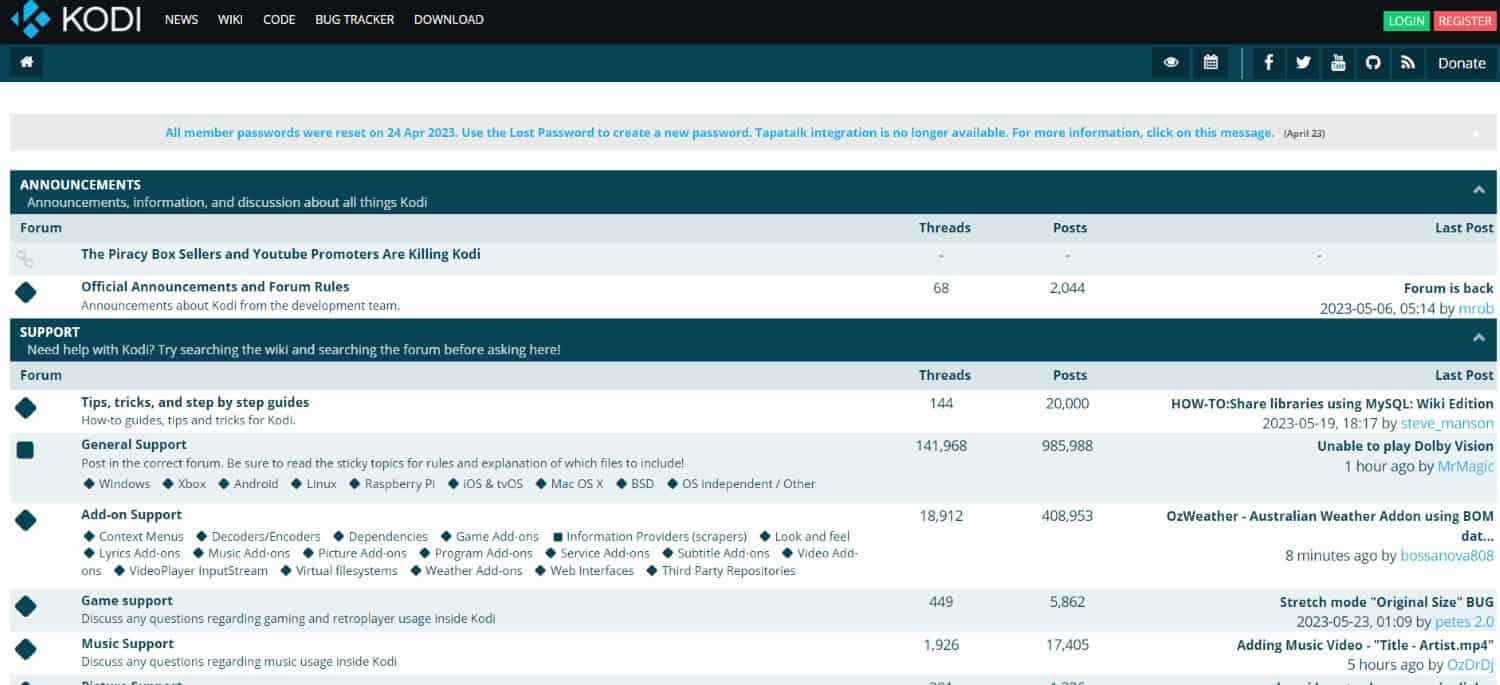Viewport: 1500px width, 685px height.
Task: Open the Raspberry Pi subforum
Action: pos(400,483)
